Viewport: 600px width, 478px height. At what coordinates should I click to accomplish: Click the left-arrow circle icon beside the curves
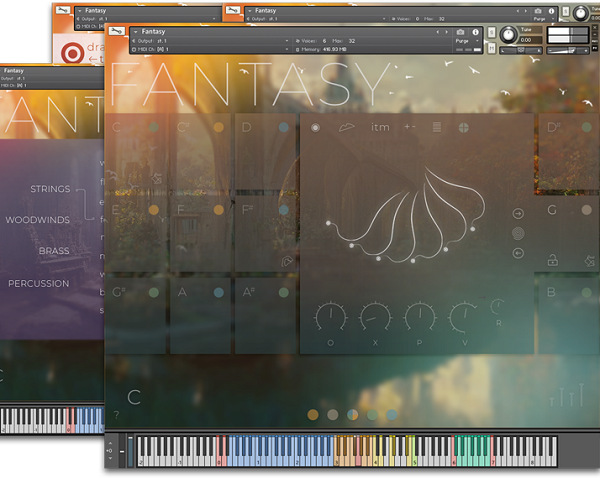[x=518, y=253]
